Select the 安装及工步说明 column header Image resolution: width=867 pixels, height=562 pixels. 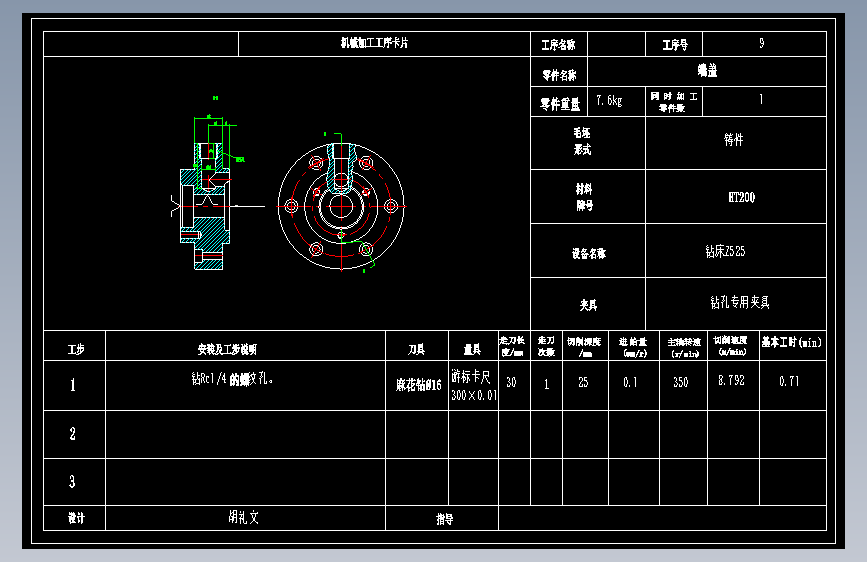tap(246, 346)
